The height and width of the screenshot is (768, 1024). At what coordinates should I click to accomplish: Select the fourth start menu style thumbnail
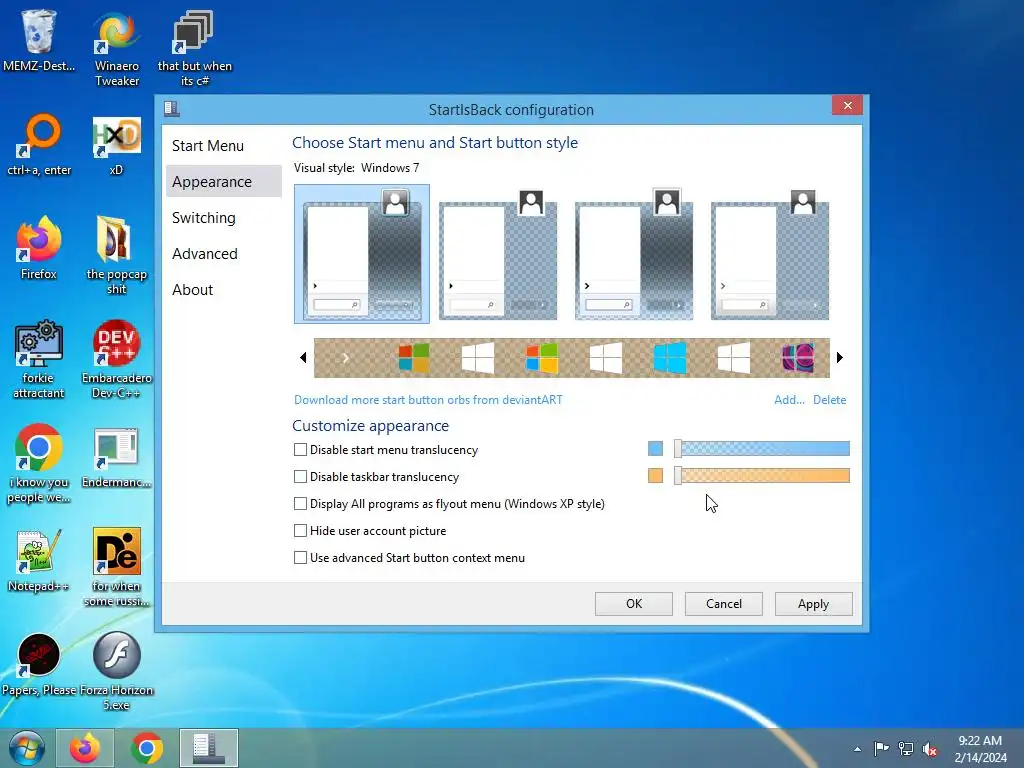770,253
